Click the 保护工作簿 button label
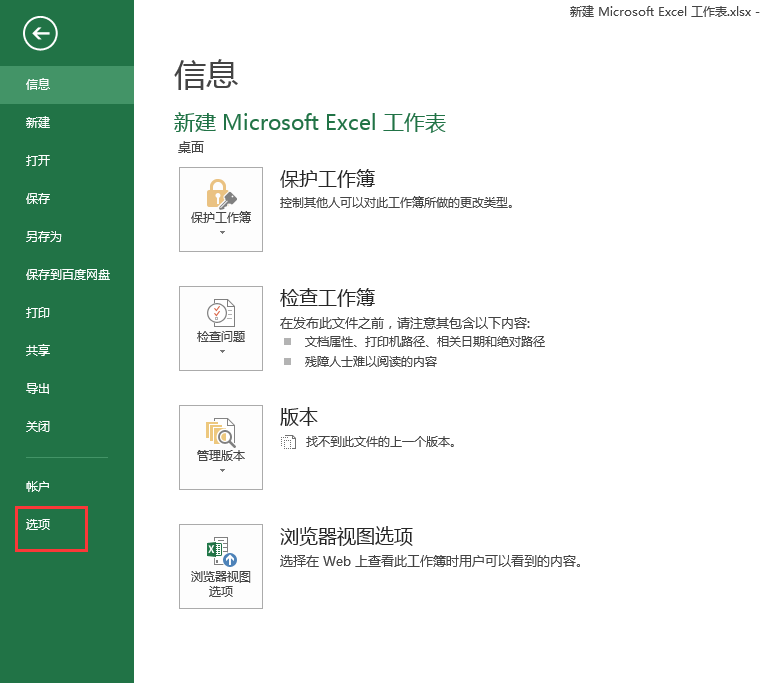This screenshot has height=683, width=763. click(x=221, y=217)
